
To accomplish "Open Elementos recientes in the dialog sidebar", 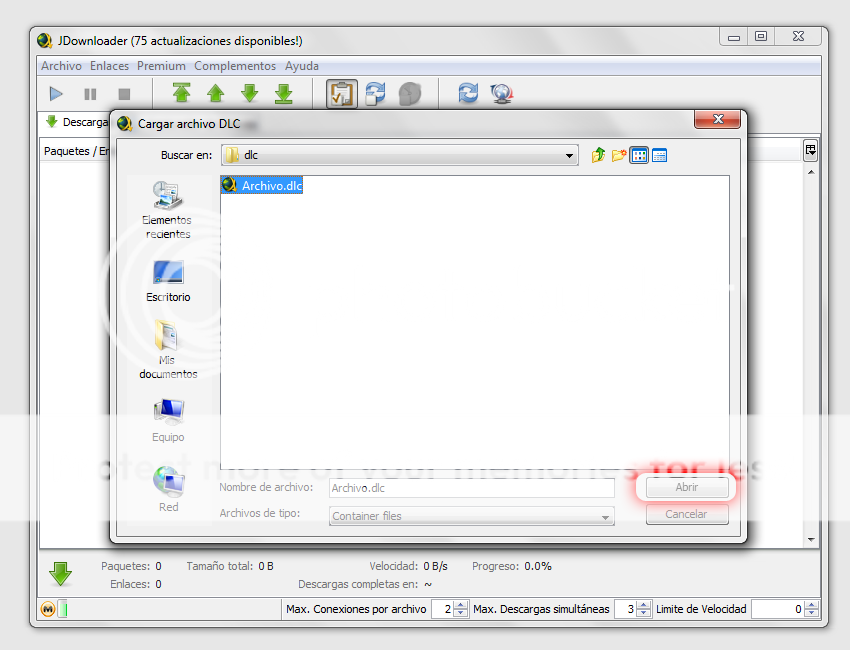I will [x=168, y=210].
